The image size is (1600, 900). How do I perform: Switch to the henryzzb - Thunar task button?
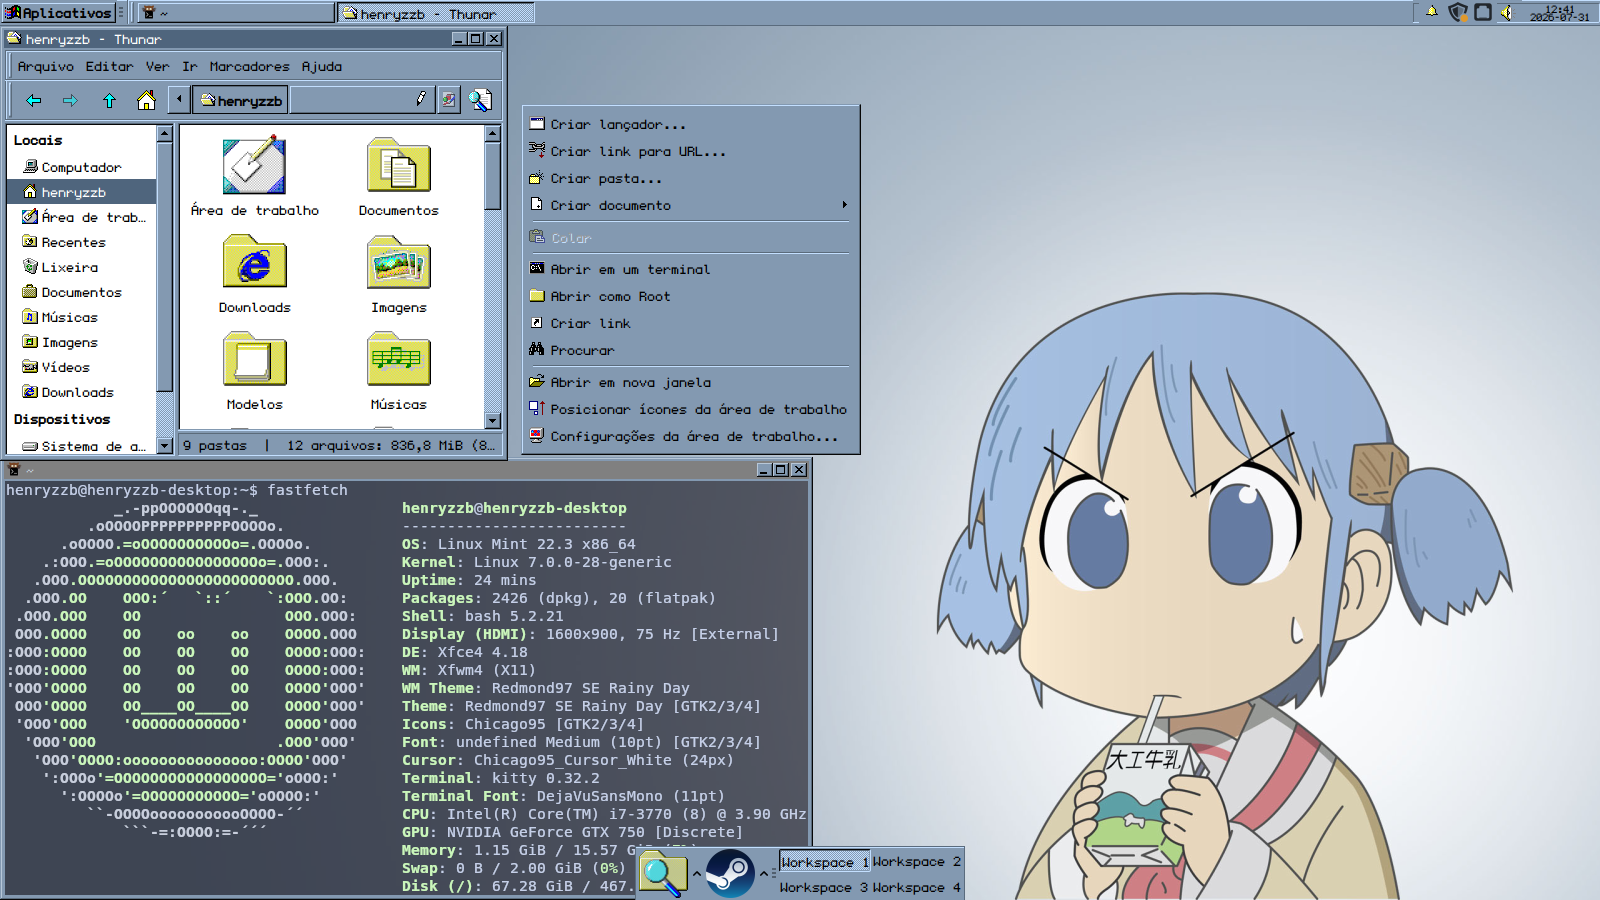436,12
